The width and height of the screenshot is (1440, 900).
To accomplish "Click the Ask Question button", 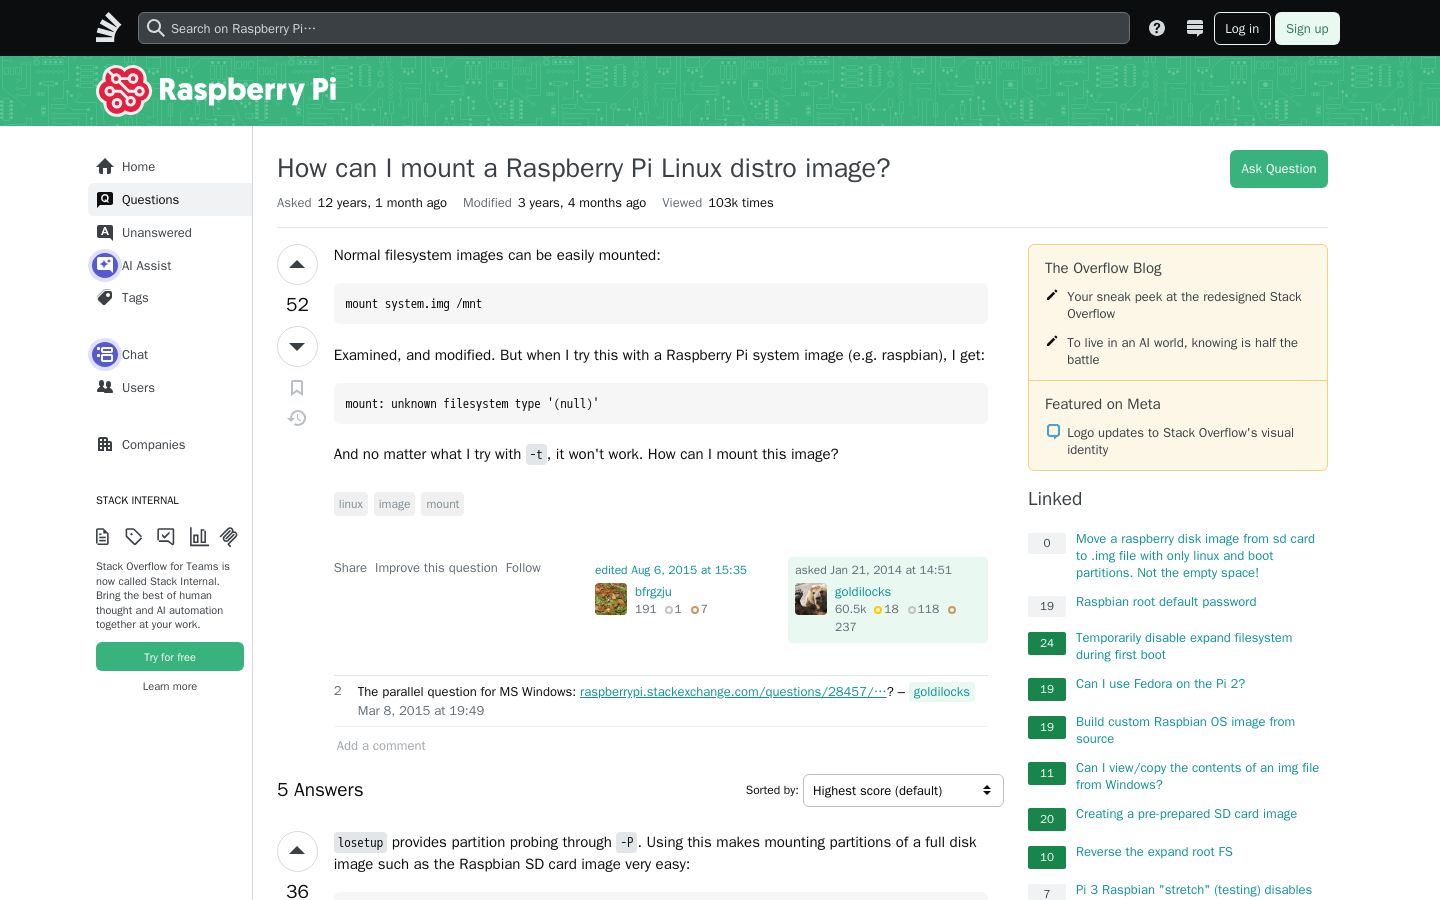I will [x=1278, y=169].
